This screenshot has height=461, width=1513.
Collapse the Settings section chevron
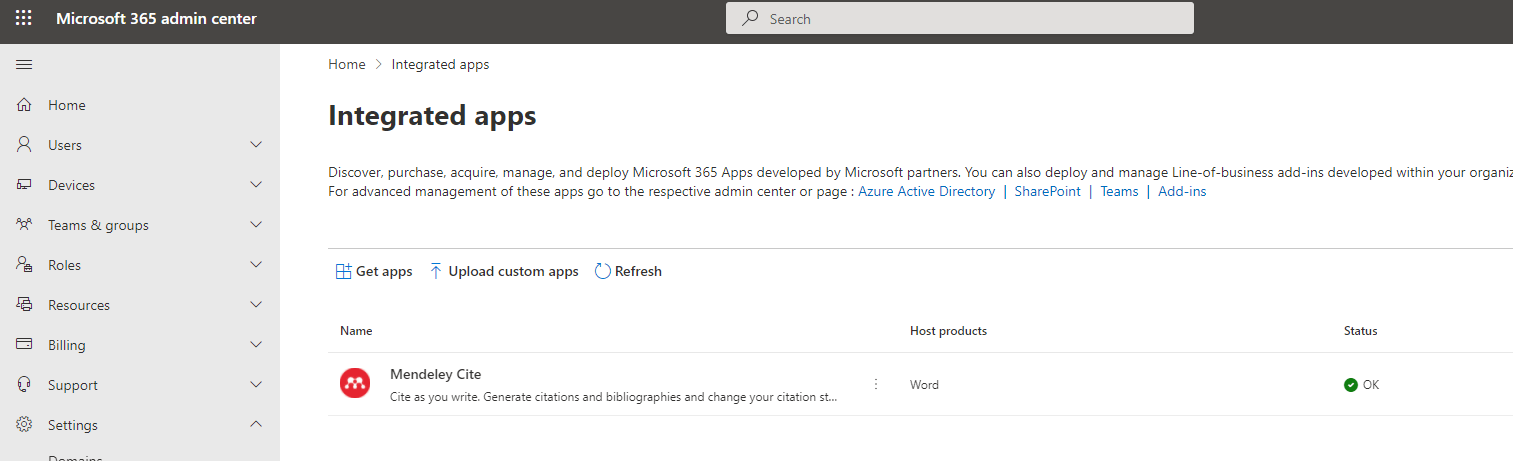coord(256,425)
